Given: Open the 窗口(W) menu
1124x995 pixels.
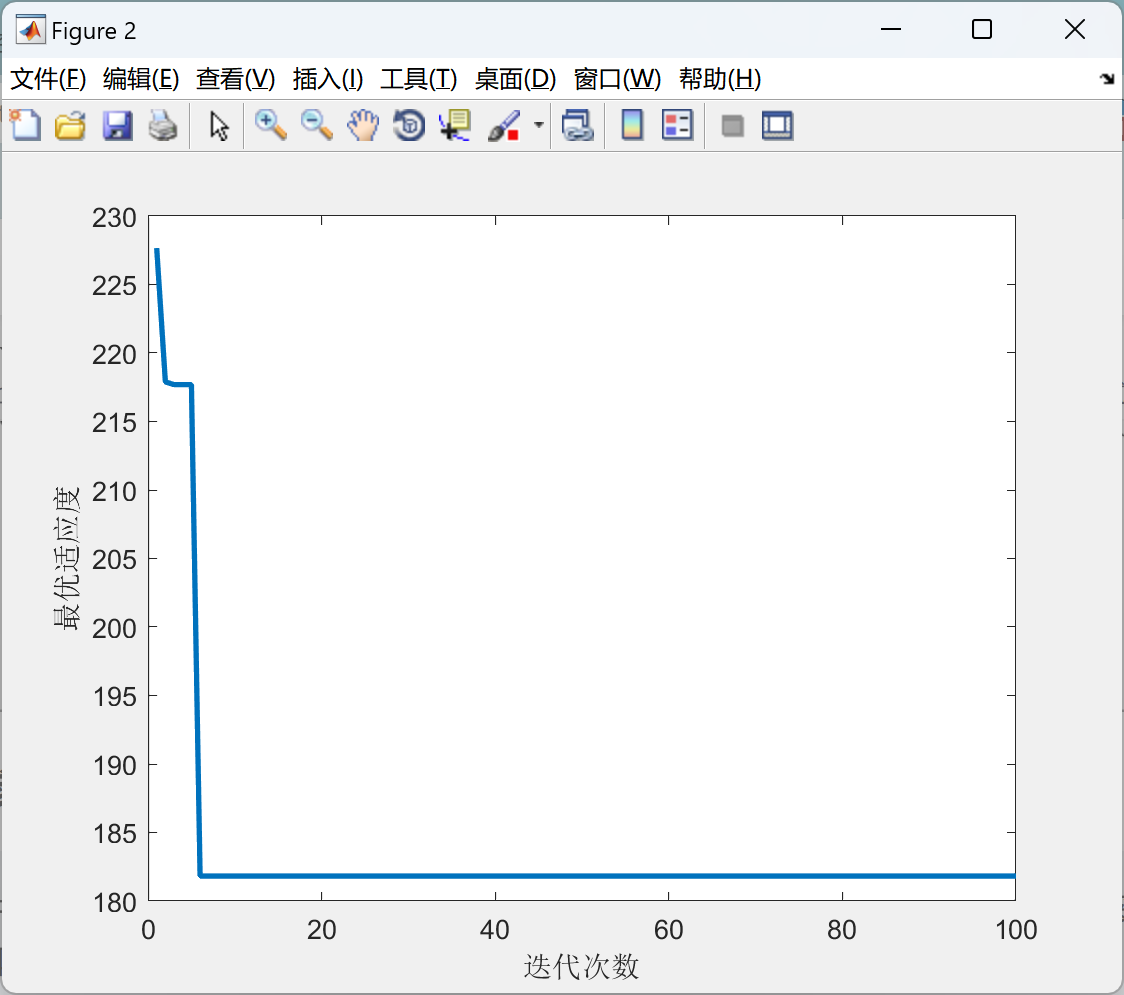Looking at the screenshot, I should [x=617, y=79].
